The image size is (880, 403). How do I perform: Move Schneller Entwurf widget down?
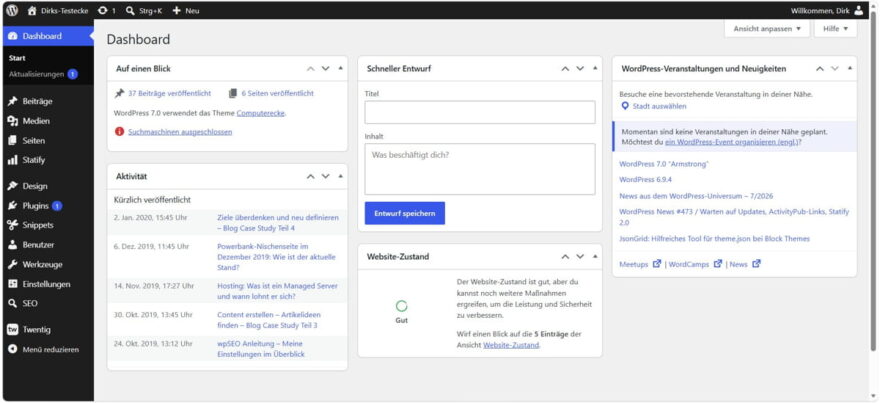coord(580,68)
